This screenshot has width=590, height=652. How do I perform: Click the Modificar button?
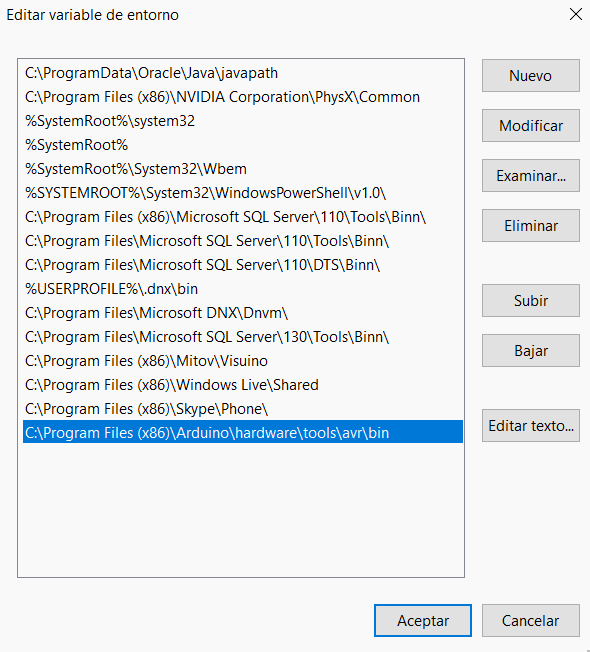click(531, 126)
